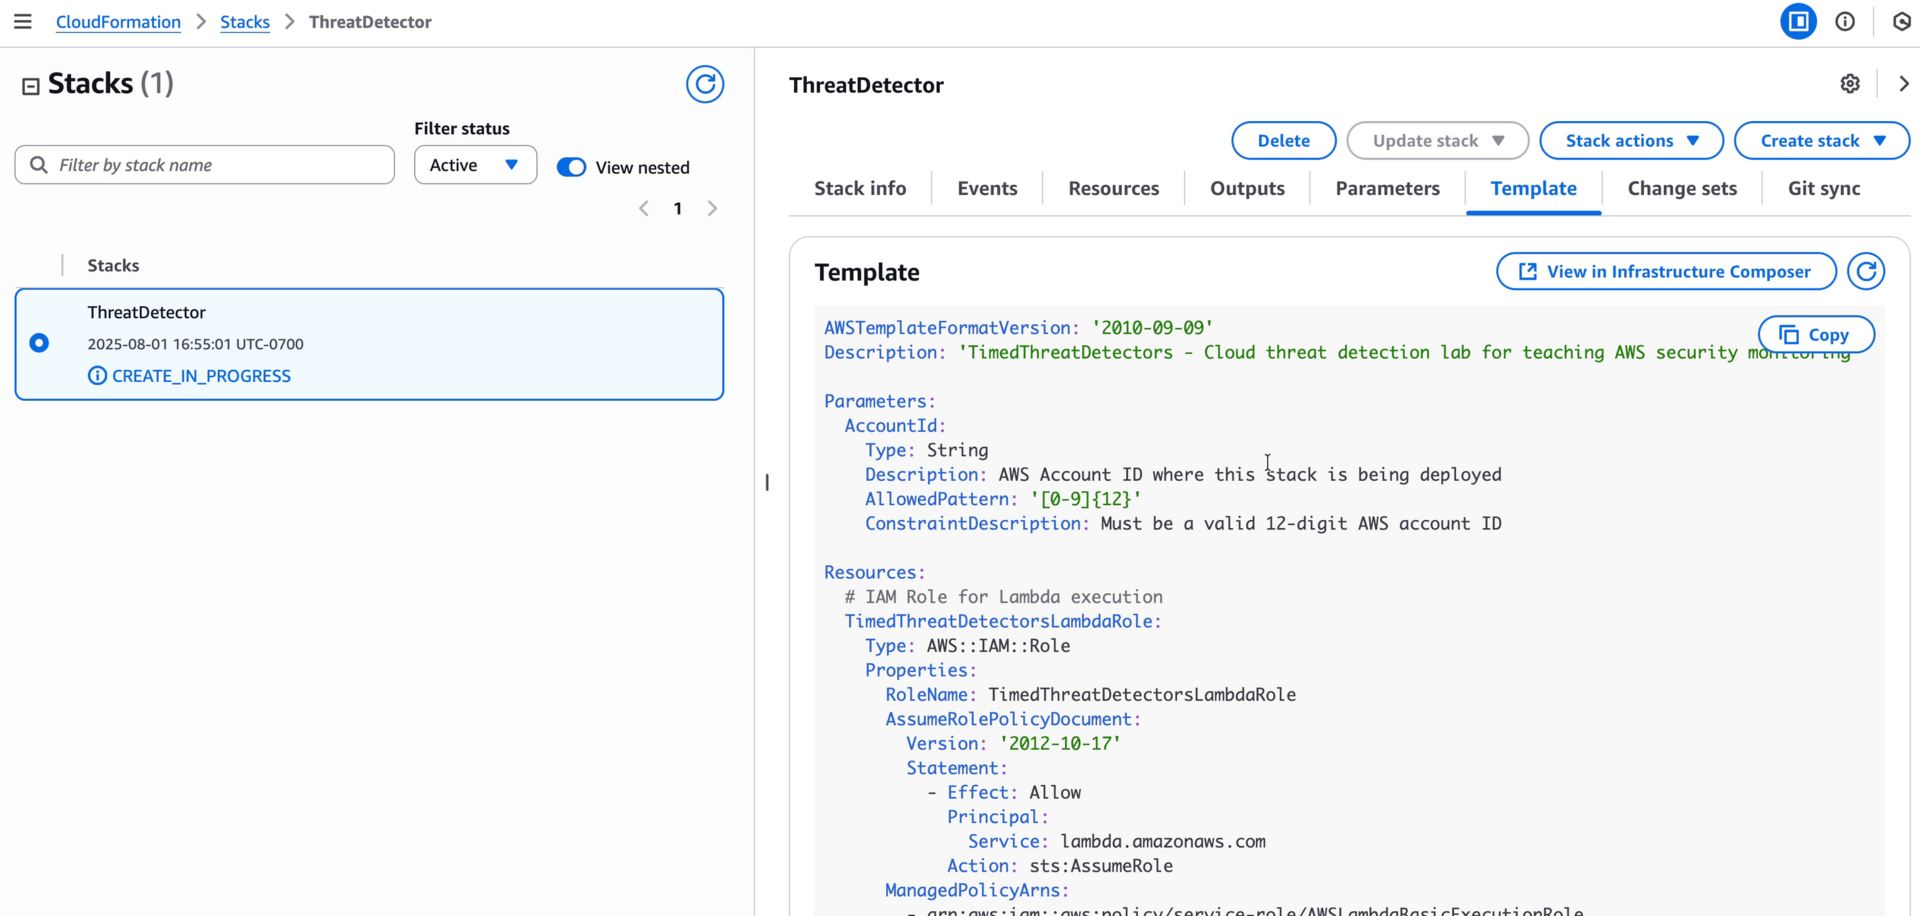Viewport: 1920px width, 916px height.
Task: Open the Git sync tab
Action: pyautogui.click(x=1824, y=188)
